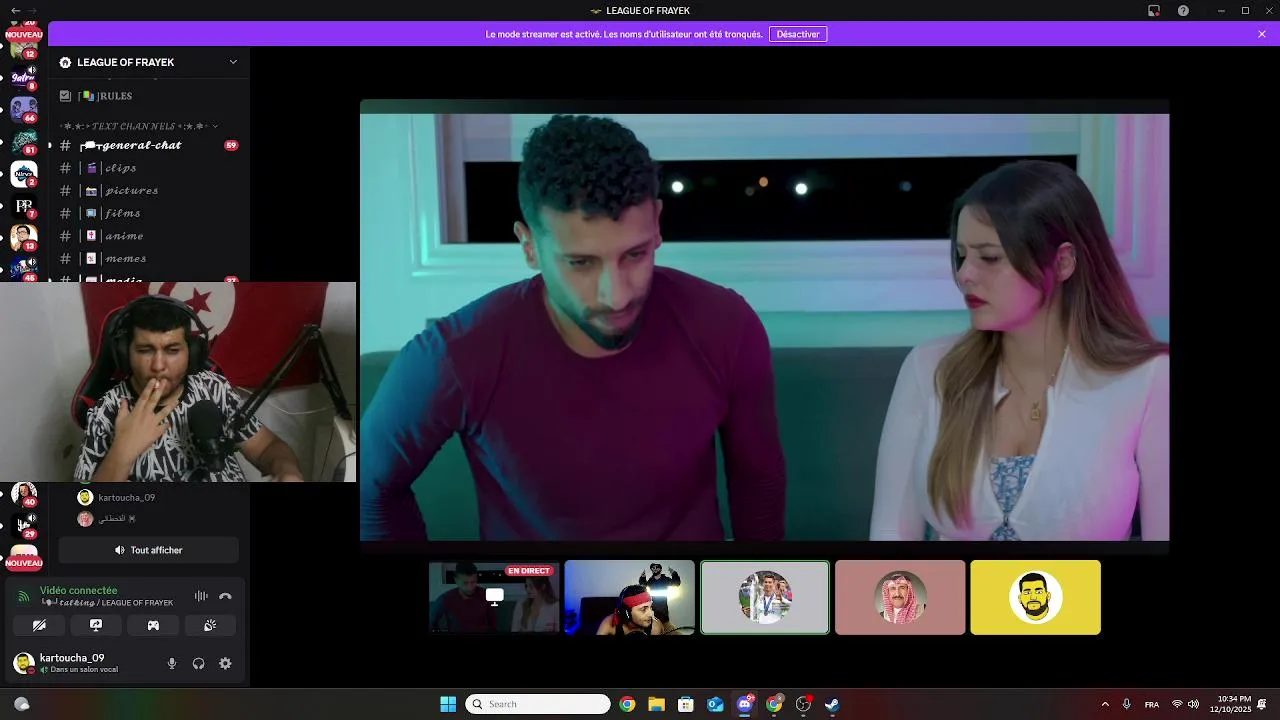The image size is (1280, 720).
Task: Open server icon with 29 badge
Action: [x=24, y=526]
